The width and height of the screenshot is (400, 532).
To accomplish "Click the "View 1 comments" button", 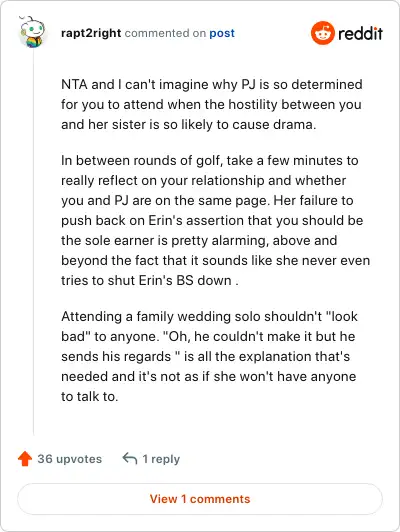I will pyautogui.click(x=200, y=499).
